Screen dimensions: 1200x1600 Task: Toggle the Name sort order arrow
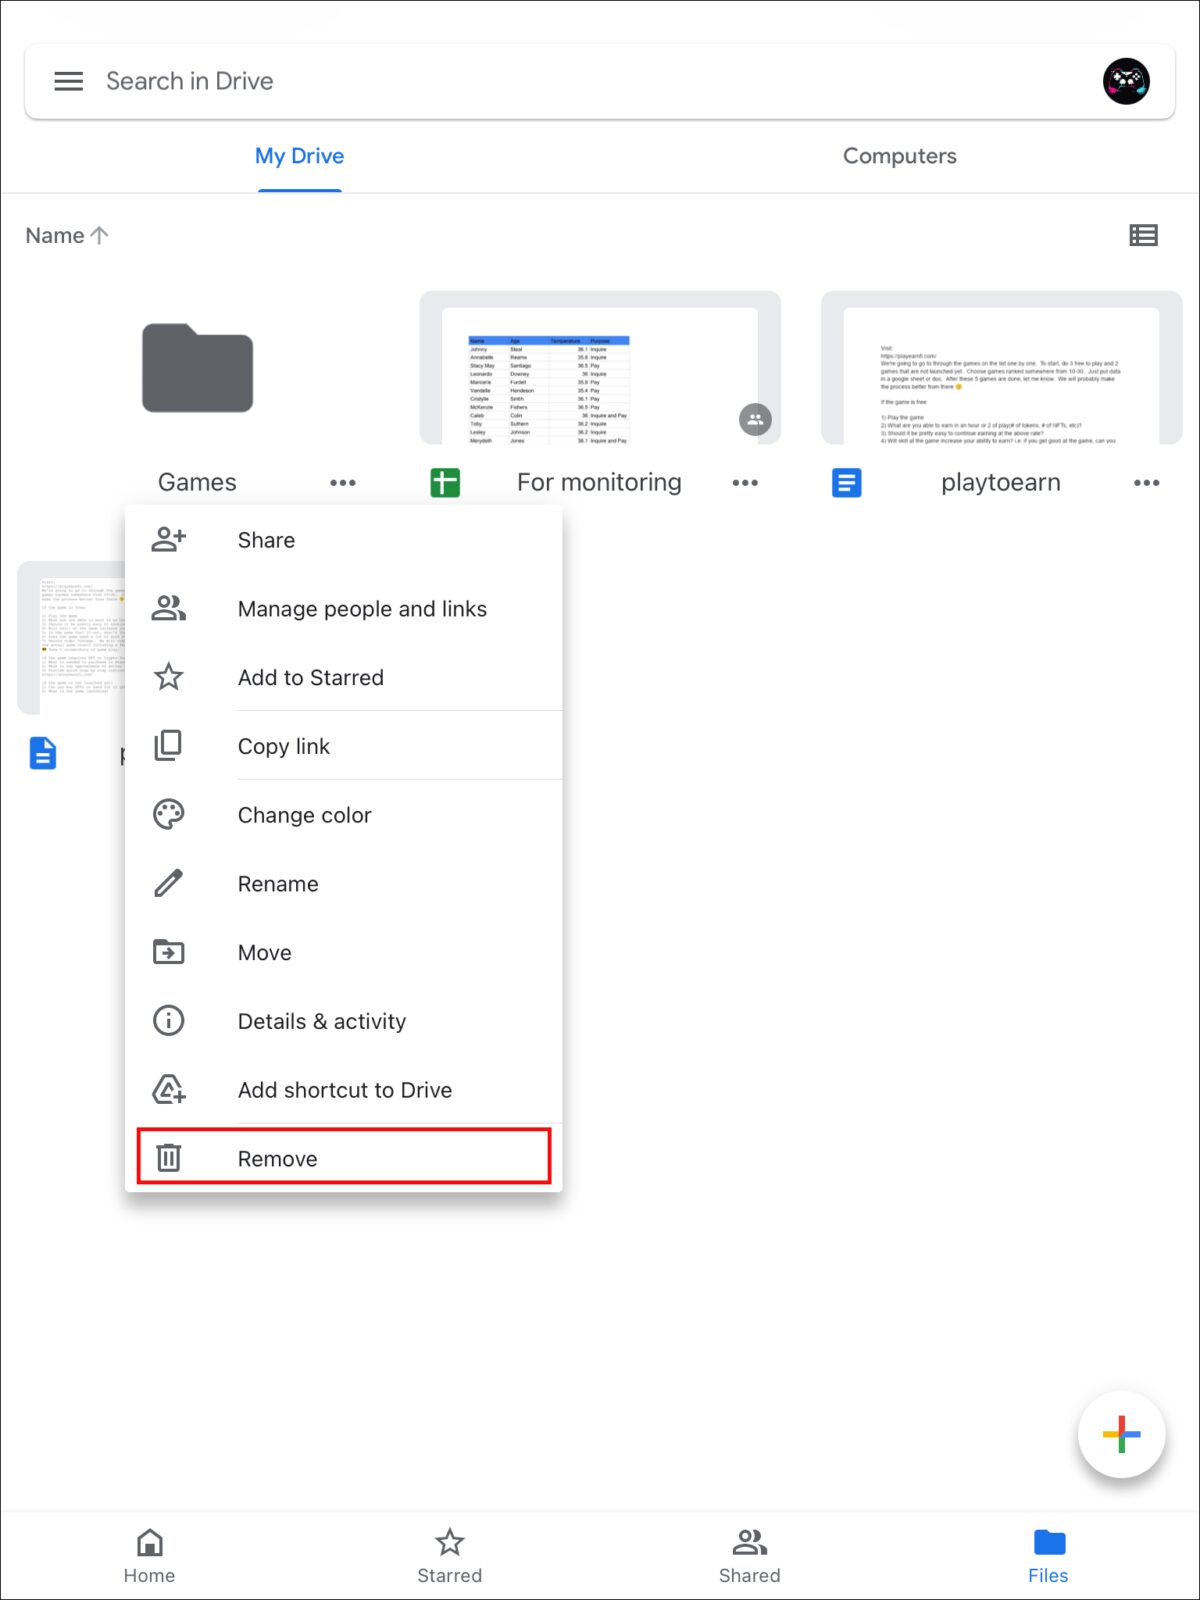click(99, 236)
